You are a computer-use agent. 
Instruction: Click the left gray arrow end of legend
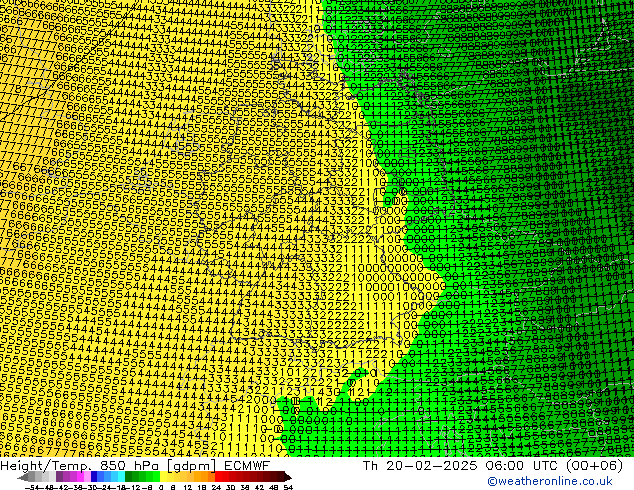click(23, 477)
